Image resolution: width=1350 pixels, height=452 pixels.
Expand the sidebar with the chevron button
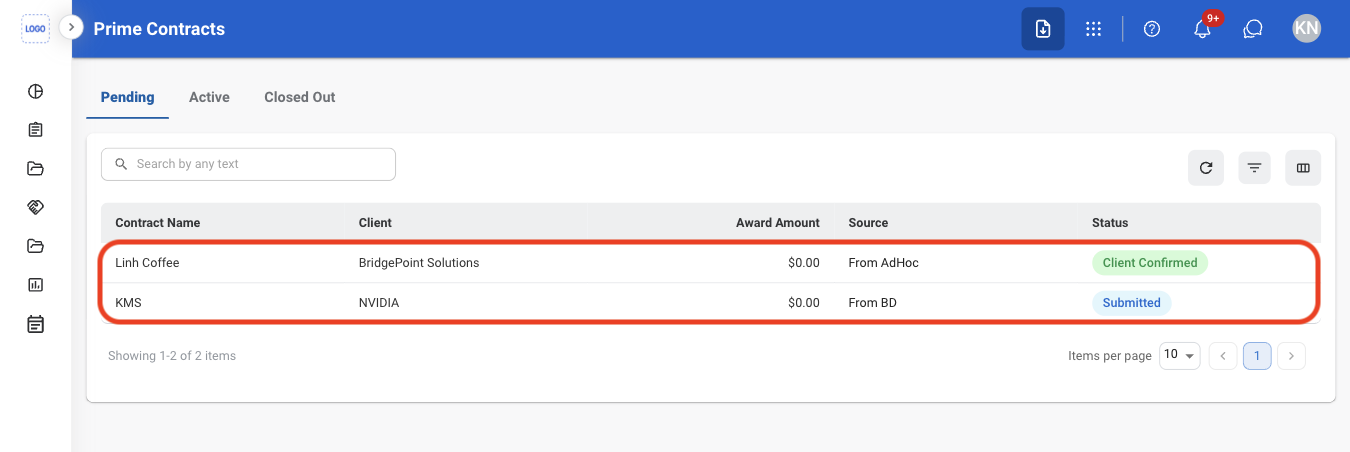click(71, 28)
